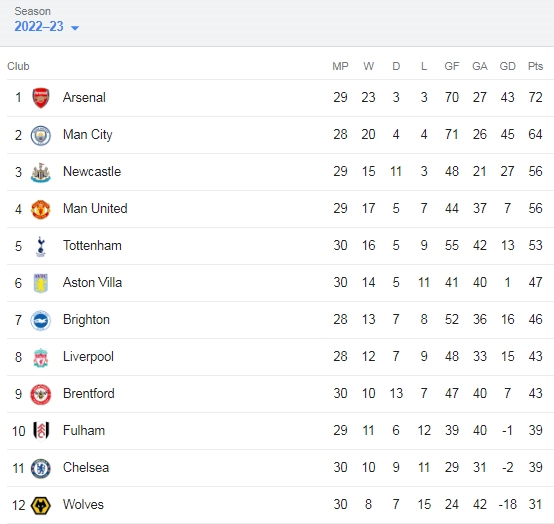Click the Man City club crest
The image size is (554, 524).
point(41,135)
